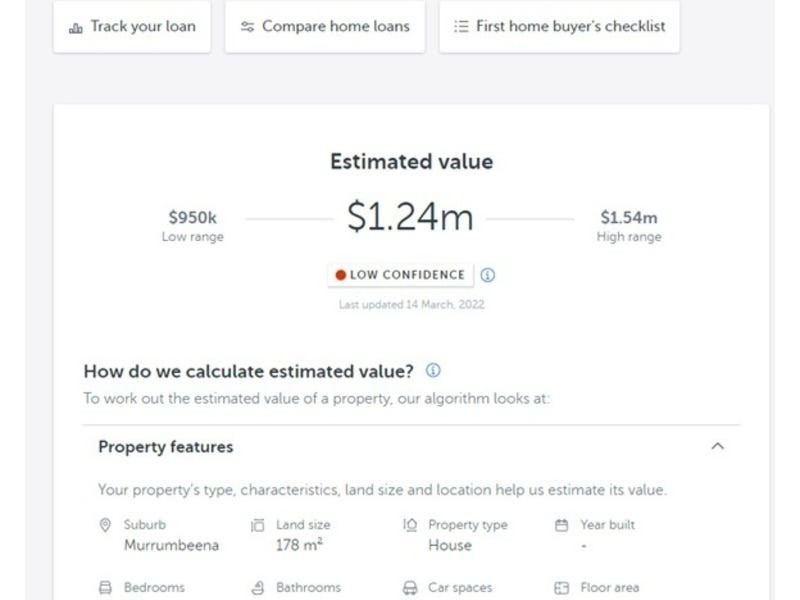This screenshot has height=600, width=800.
Task: Click the Bedrooms bed icon
Action: tap(105, 588)
